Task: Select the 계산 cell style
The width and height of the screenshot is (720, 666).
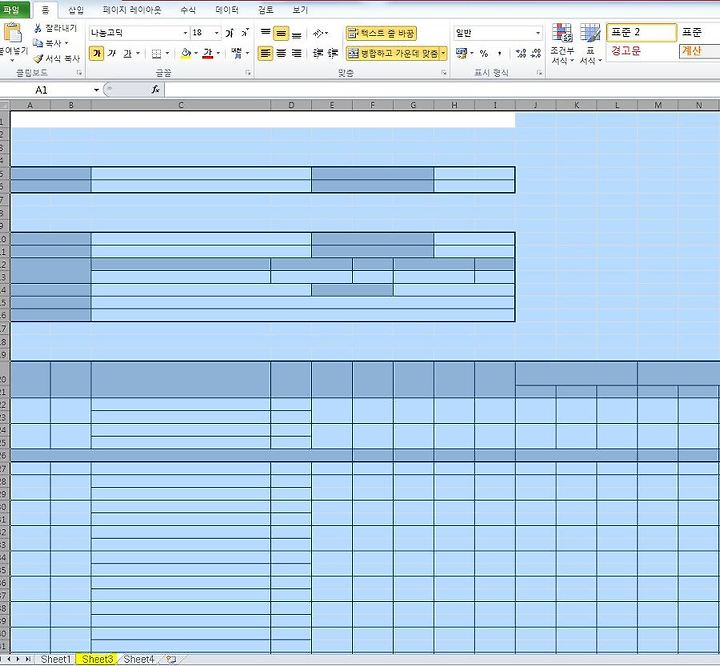Action: (698, 51)
